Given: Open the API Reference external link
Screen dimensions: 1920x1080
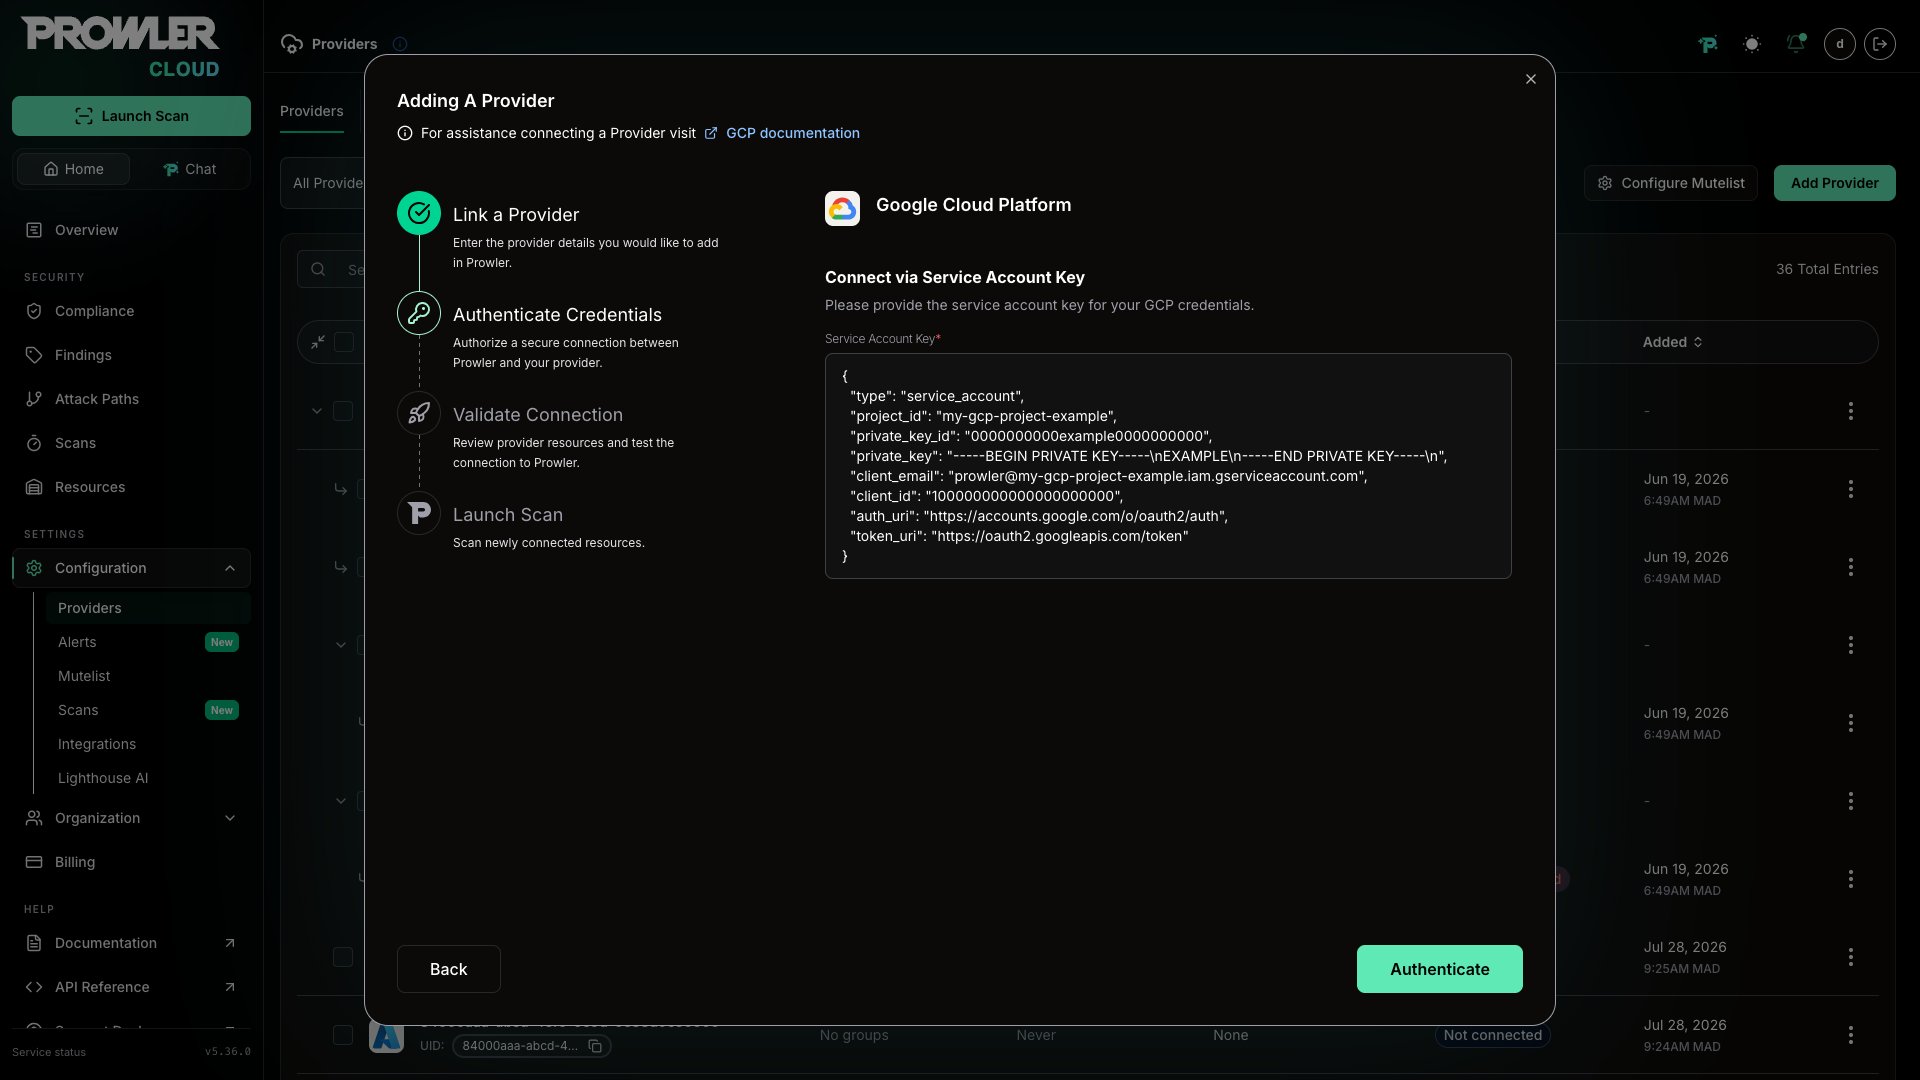Looking at the screenshot, I should (131, 987).
